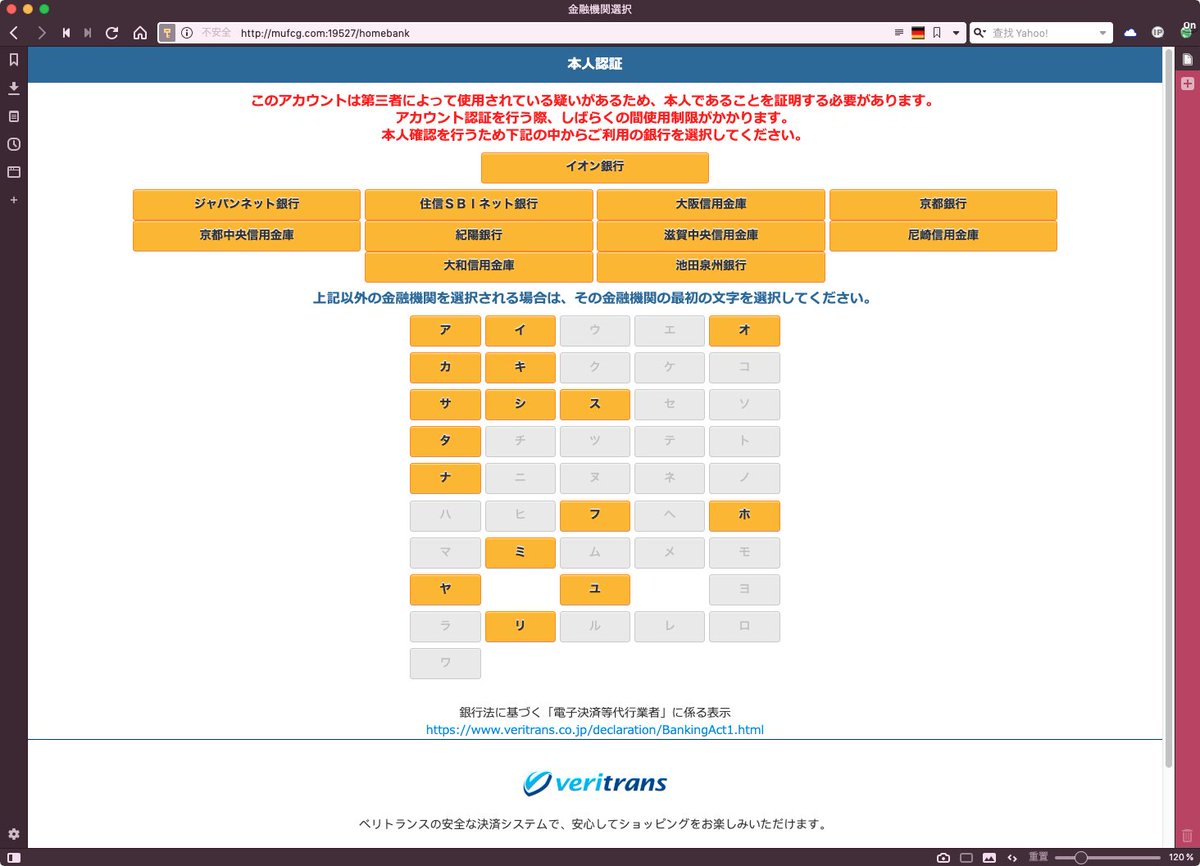1200x866 pixels.
Task: Choose 大阪信用金庫
Action: click(711, 204)
